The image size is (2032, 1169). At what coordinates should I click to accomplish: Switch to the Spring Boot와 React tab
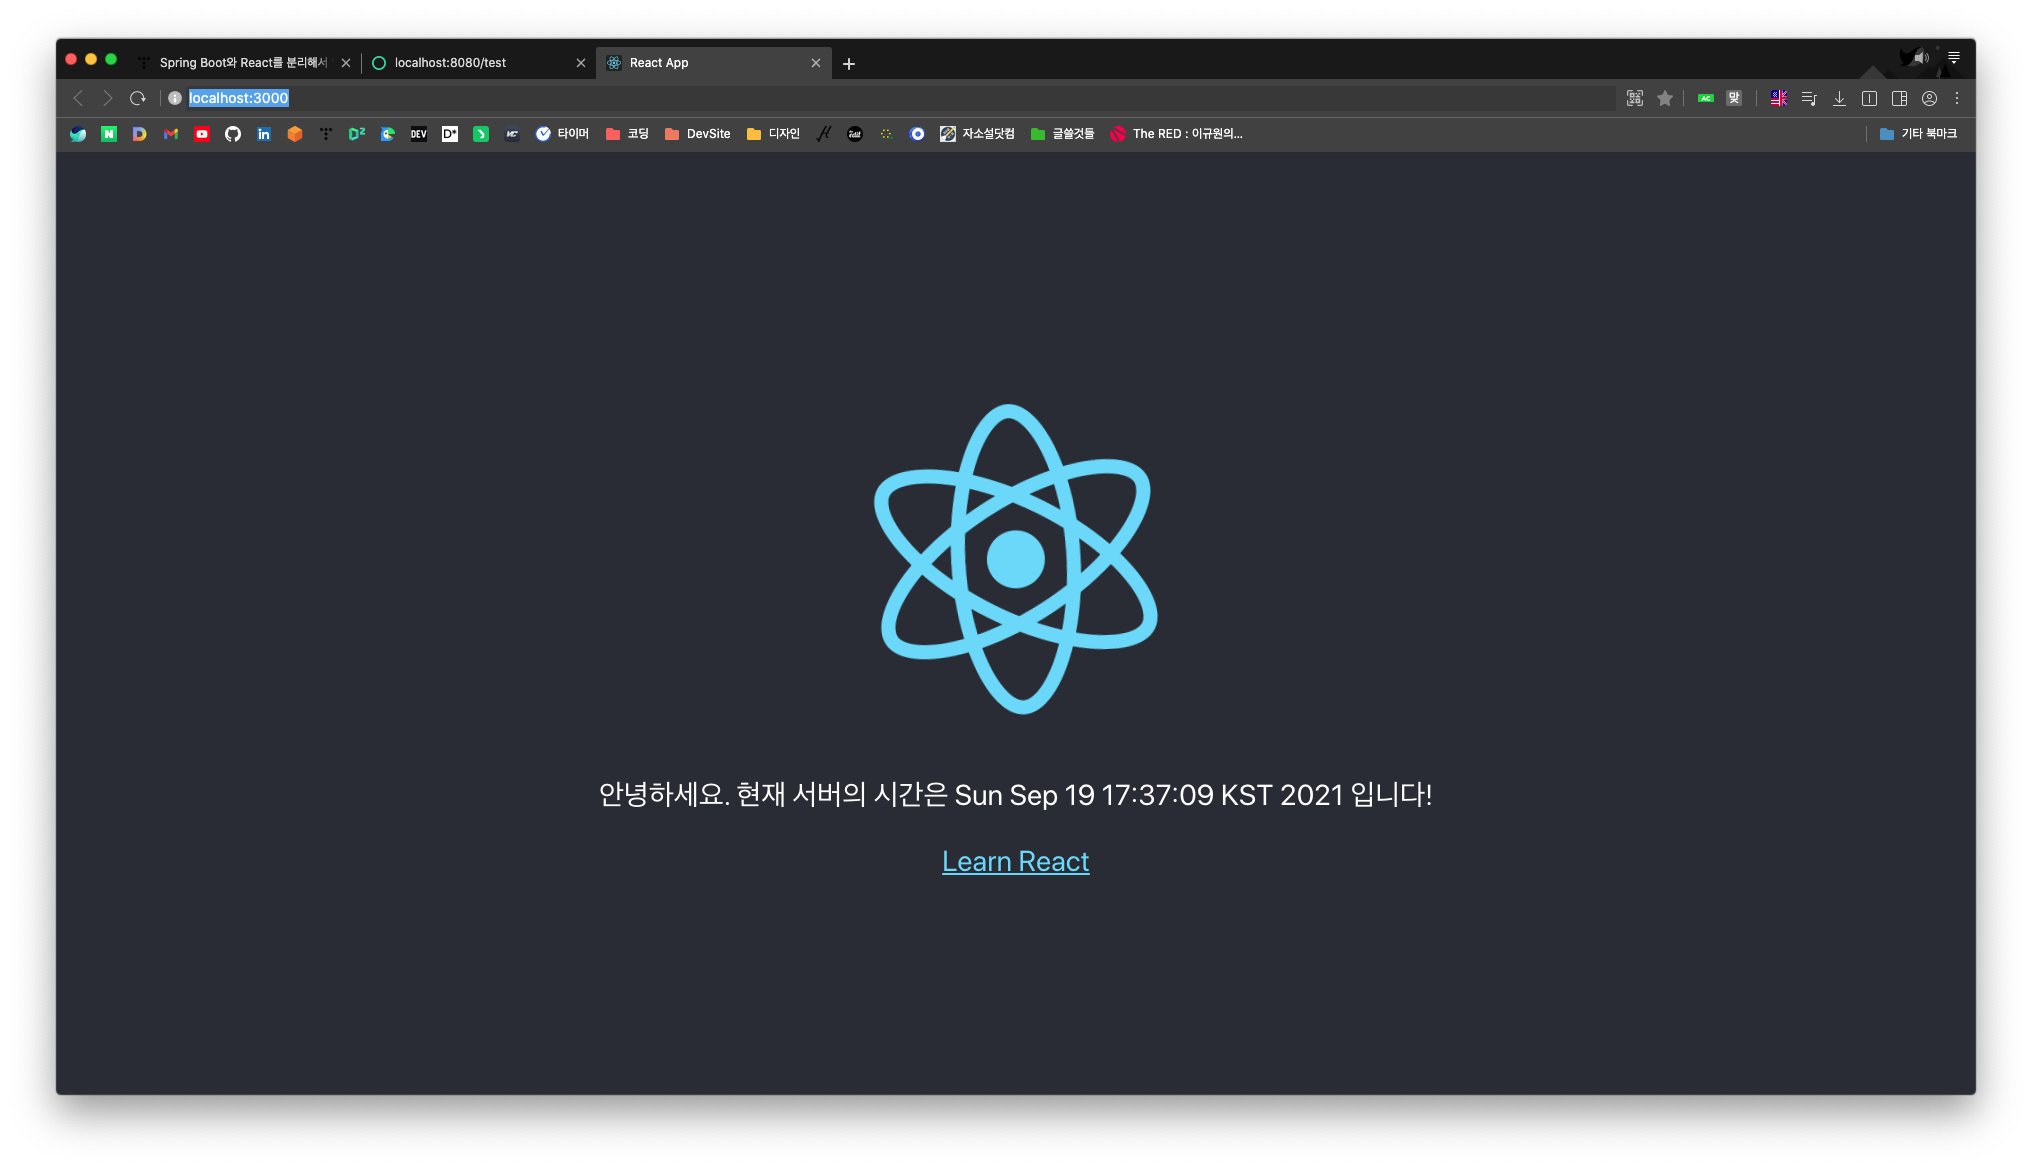[x=240, y=63]
